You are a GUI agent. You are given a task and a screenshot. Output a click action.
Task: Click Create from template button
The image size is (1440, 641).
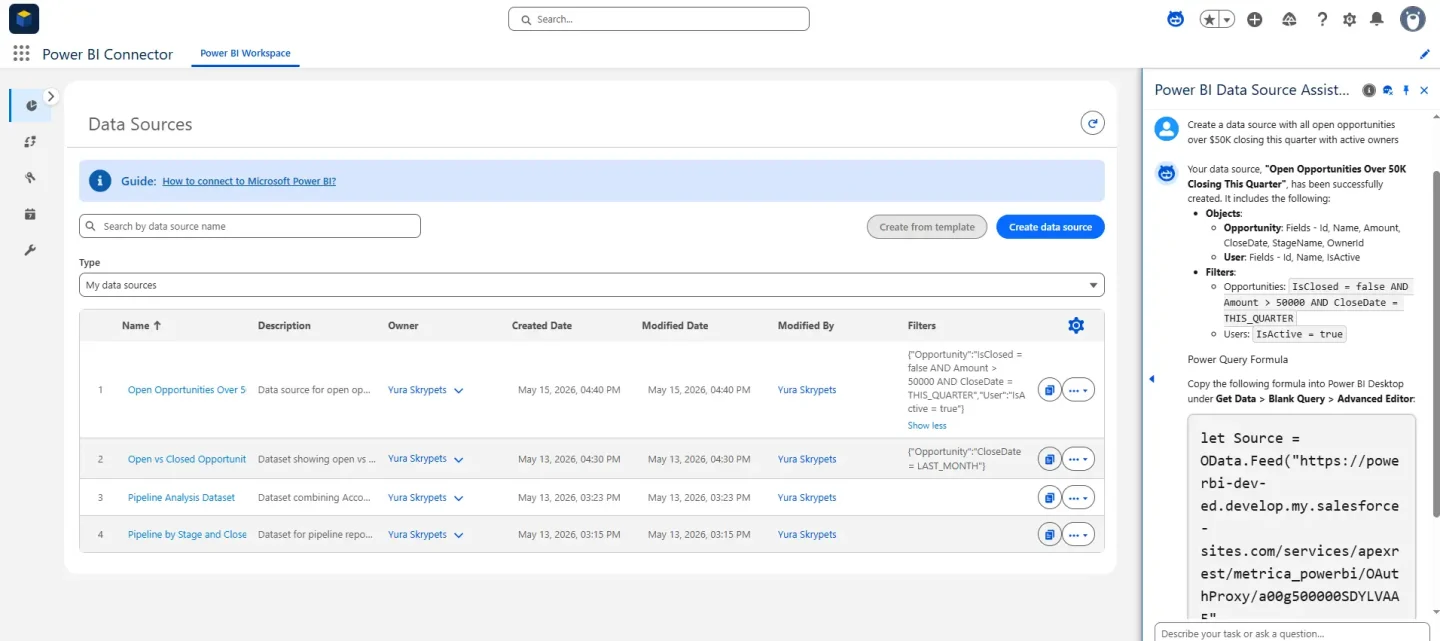[x=927, y=227]
